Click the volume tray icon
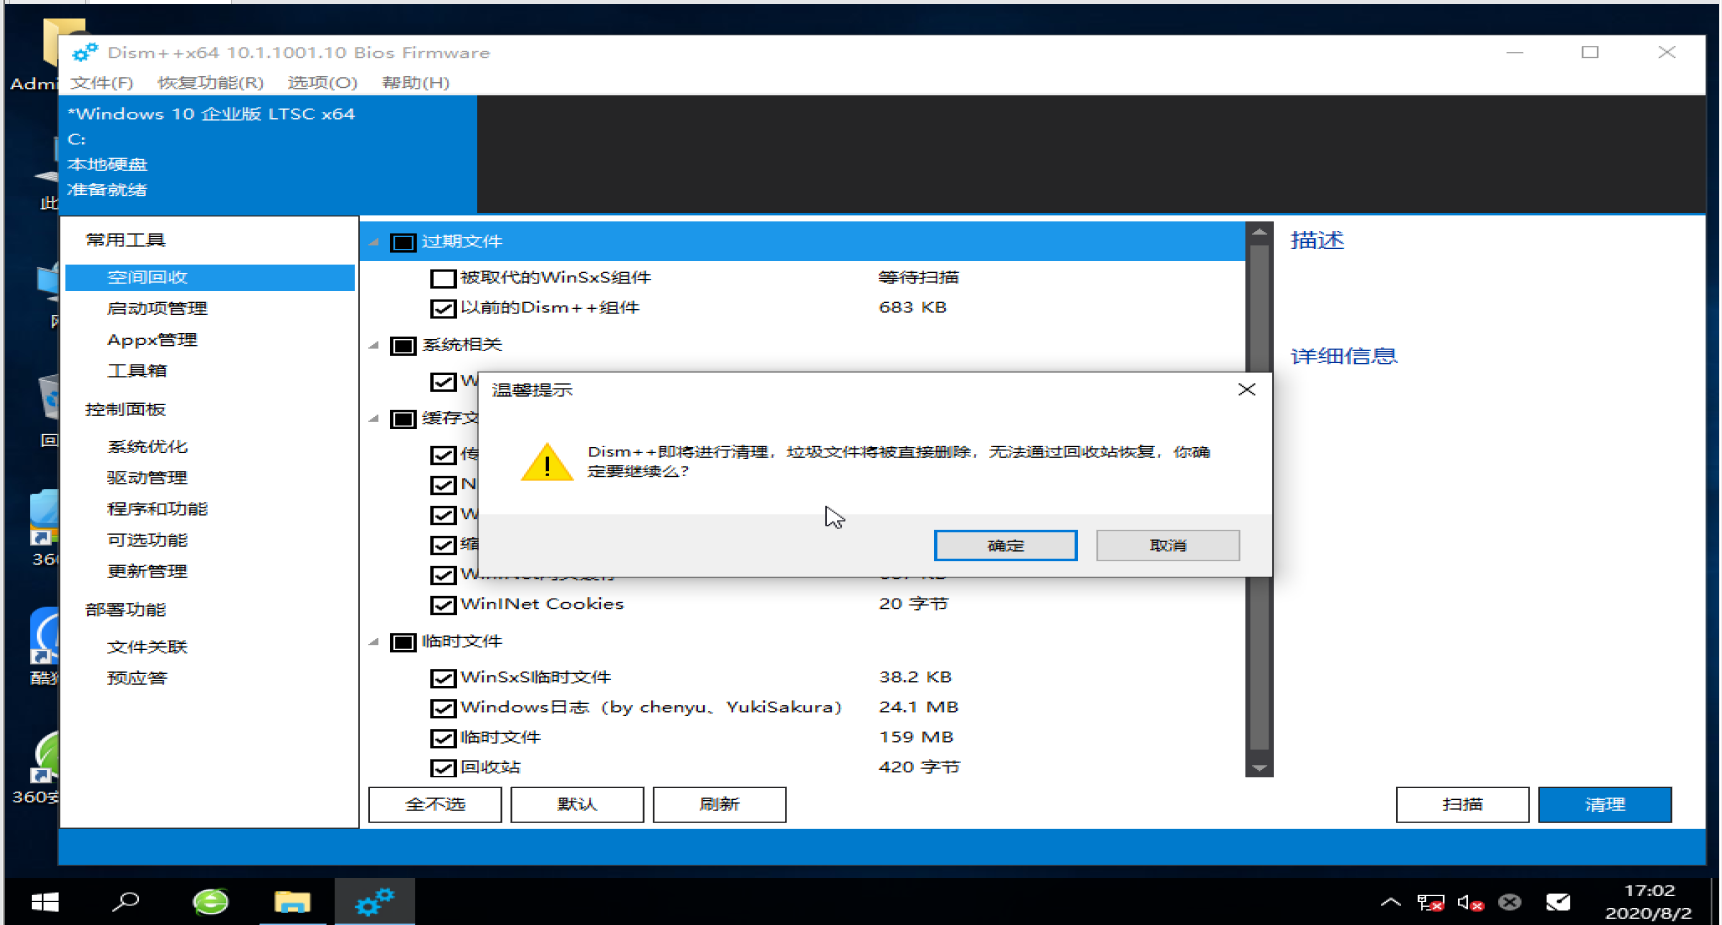 (x=1470, y=902)
